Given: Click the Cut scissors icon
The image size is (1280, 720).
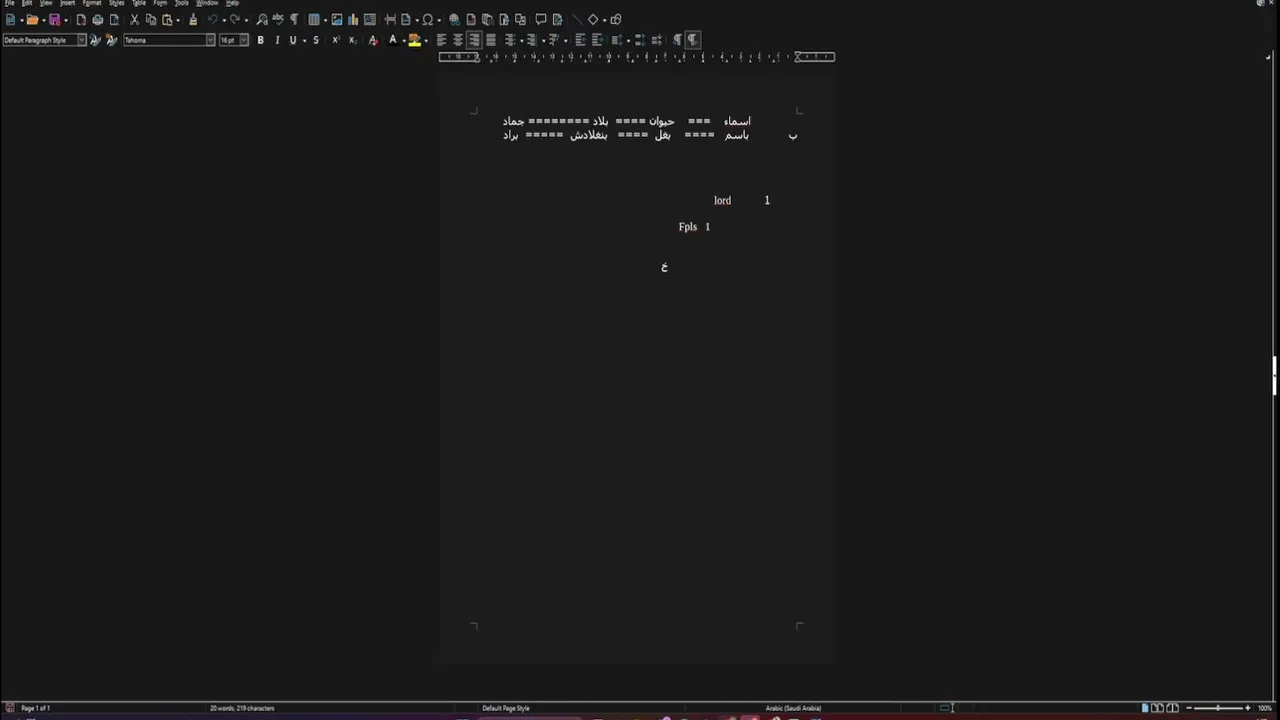Looking at the screenshot, I should click(134, 20).
